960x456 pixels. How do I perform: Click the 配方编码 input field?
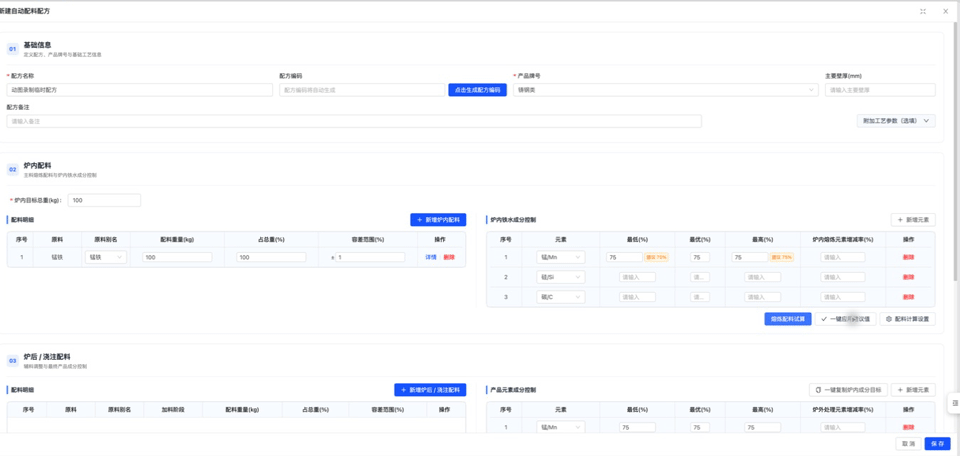click(x=362, y=90)
